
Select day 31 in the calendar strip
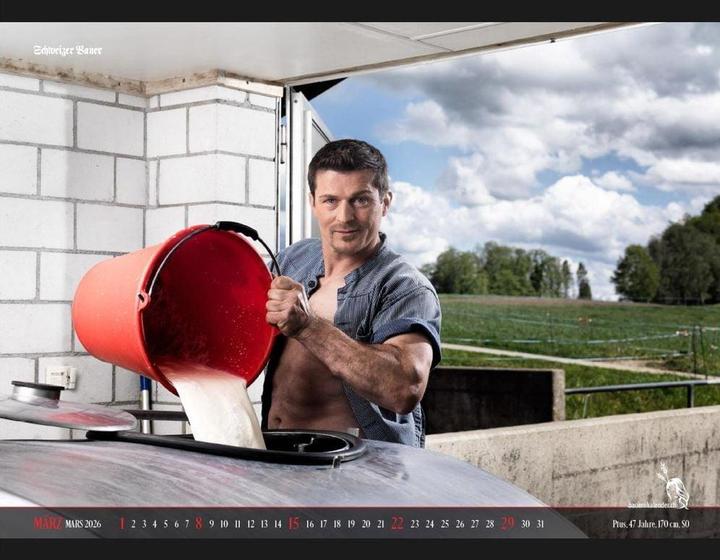click(540, 524)
